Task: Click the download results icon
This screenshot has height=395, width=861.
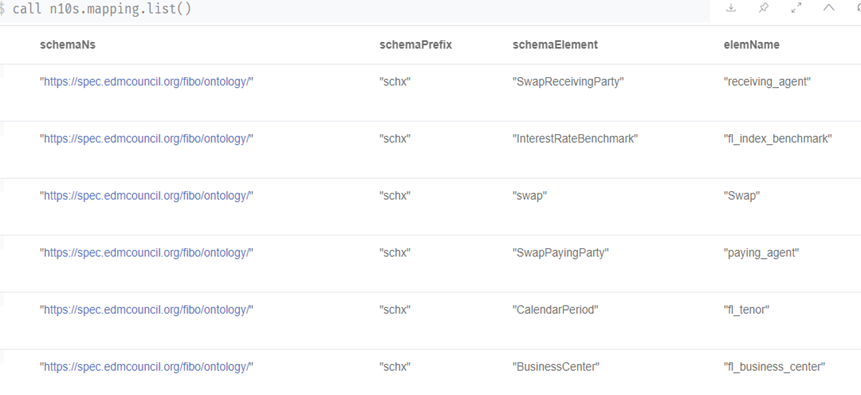Action: pyautogui.click(x=731, y=8)
